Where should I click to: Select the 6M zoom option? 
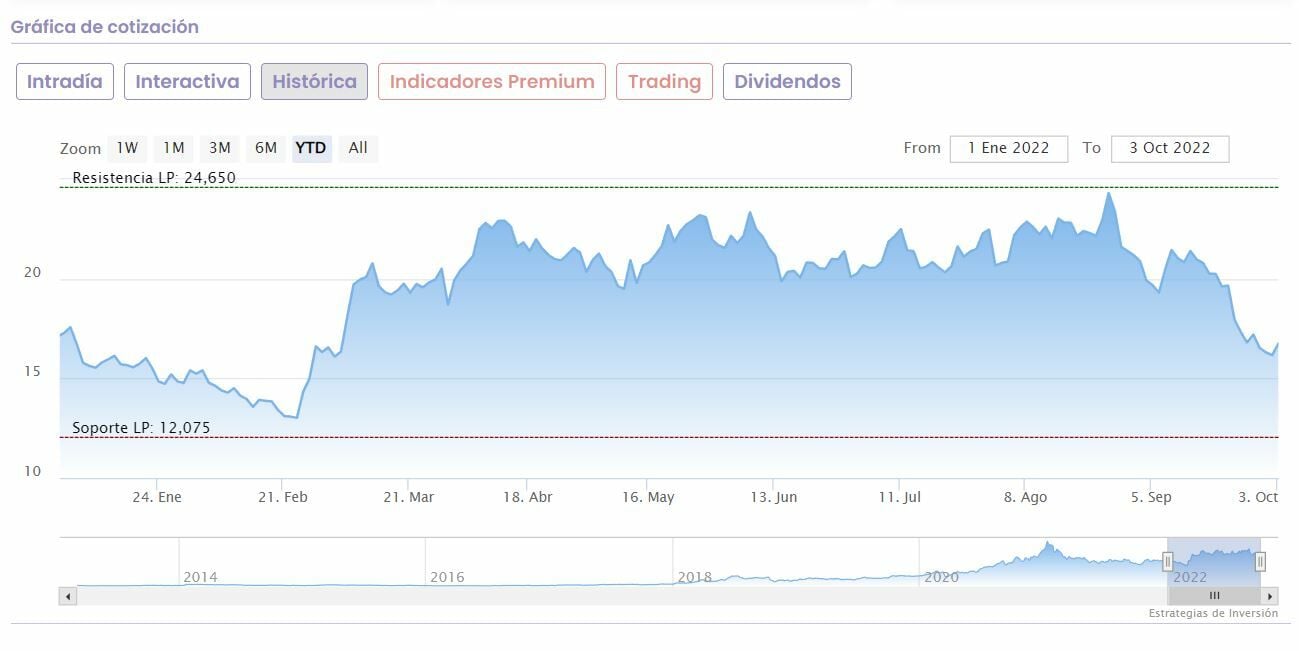266,148
